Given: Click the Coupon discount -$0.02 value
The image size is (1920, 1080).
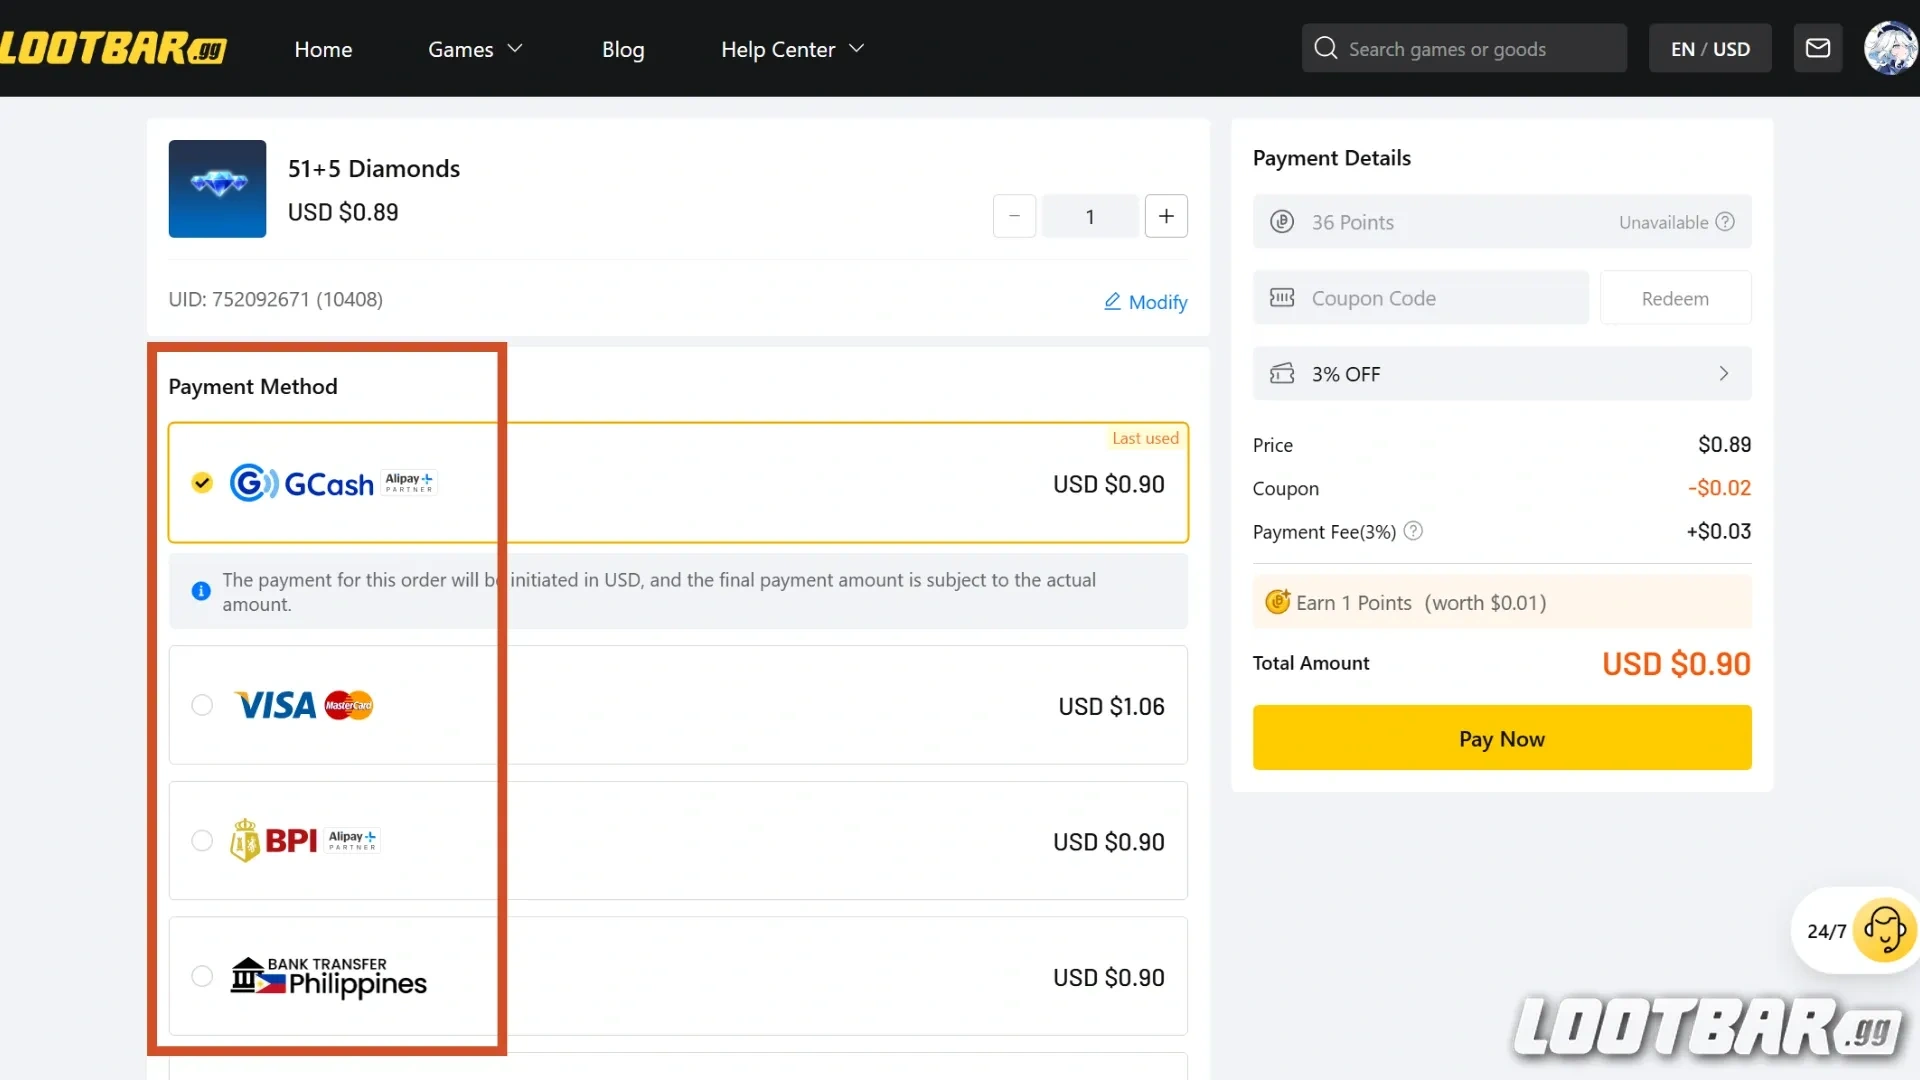Looking at the screenshot, I should point(1719,488).
